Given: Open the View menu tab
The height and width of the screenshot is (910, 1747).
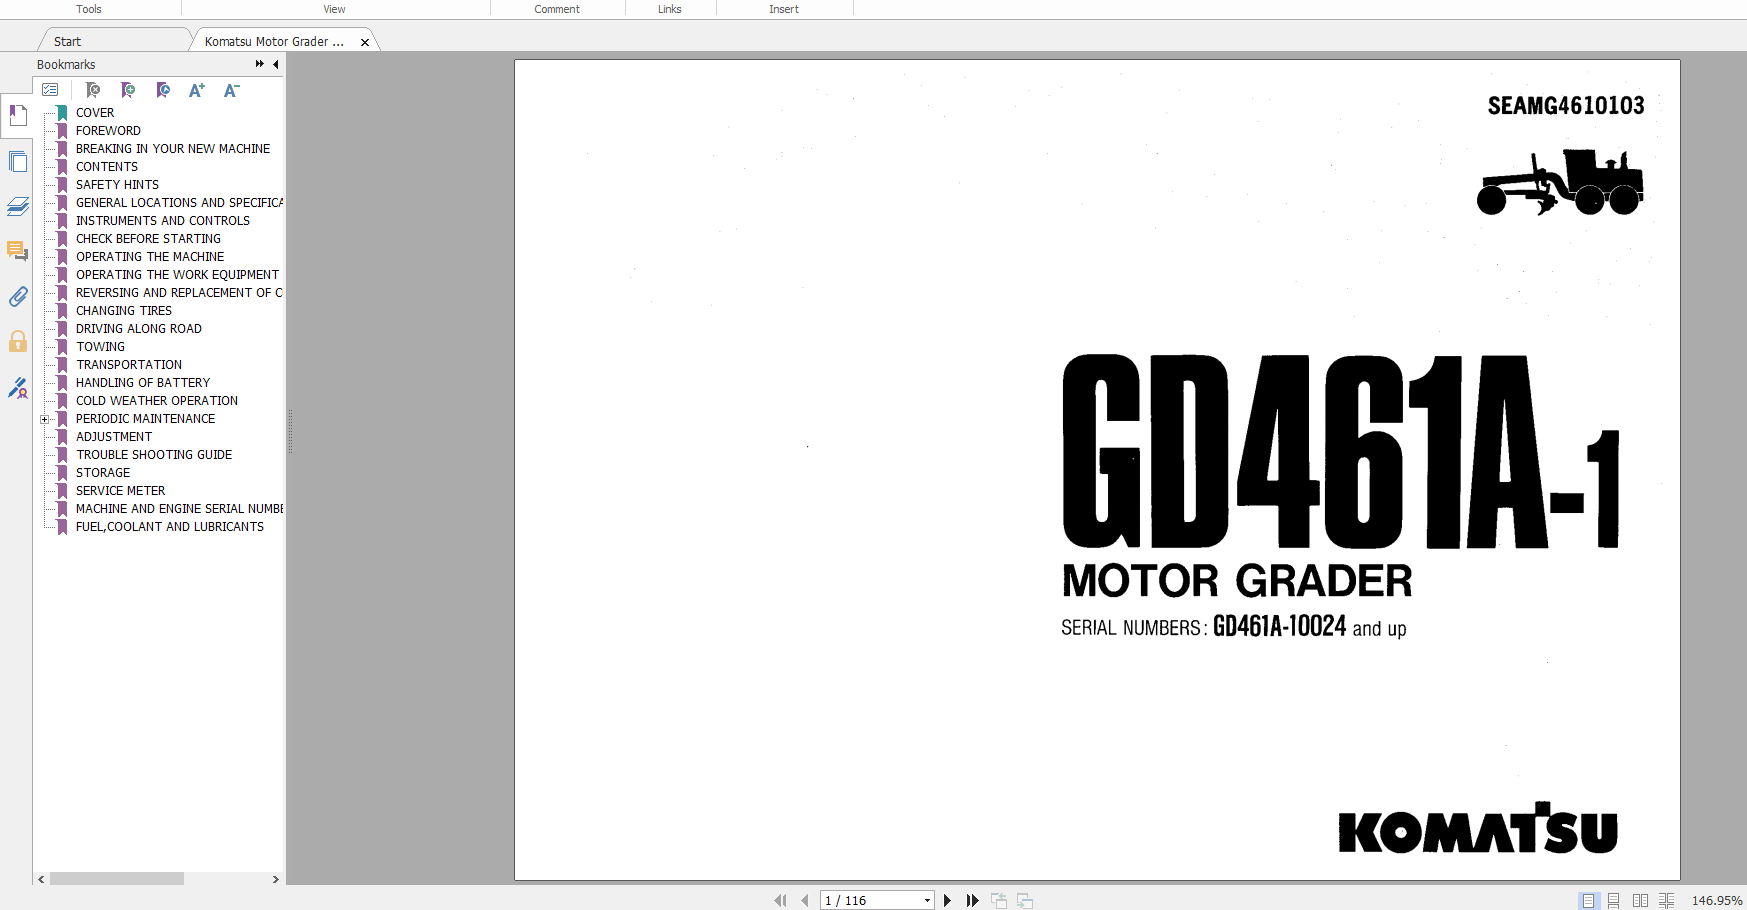Looking at the screenshot, I should (334, 9).
